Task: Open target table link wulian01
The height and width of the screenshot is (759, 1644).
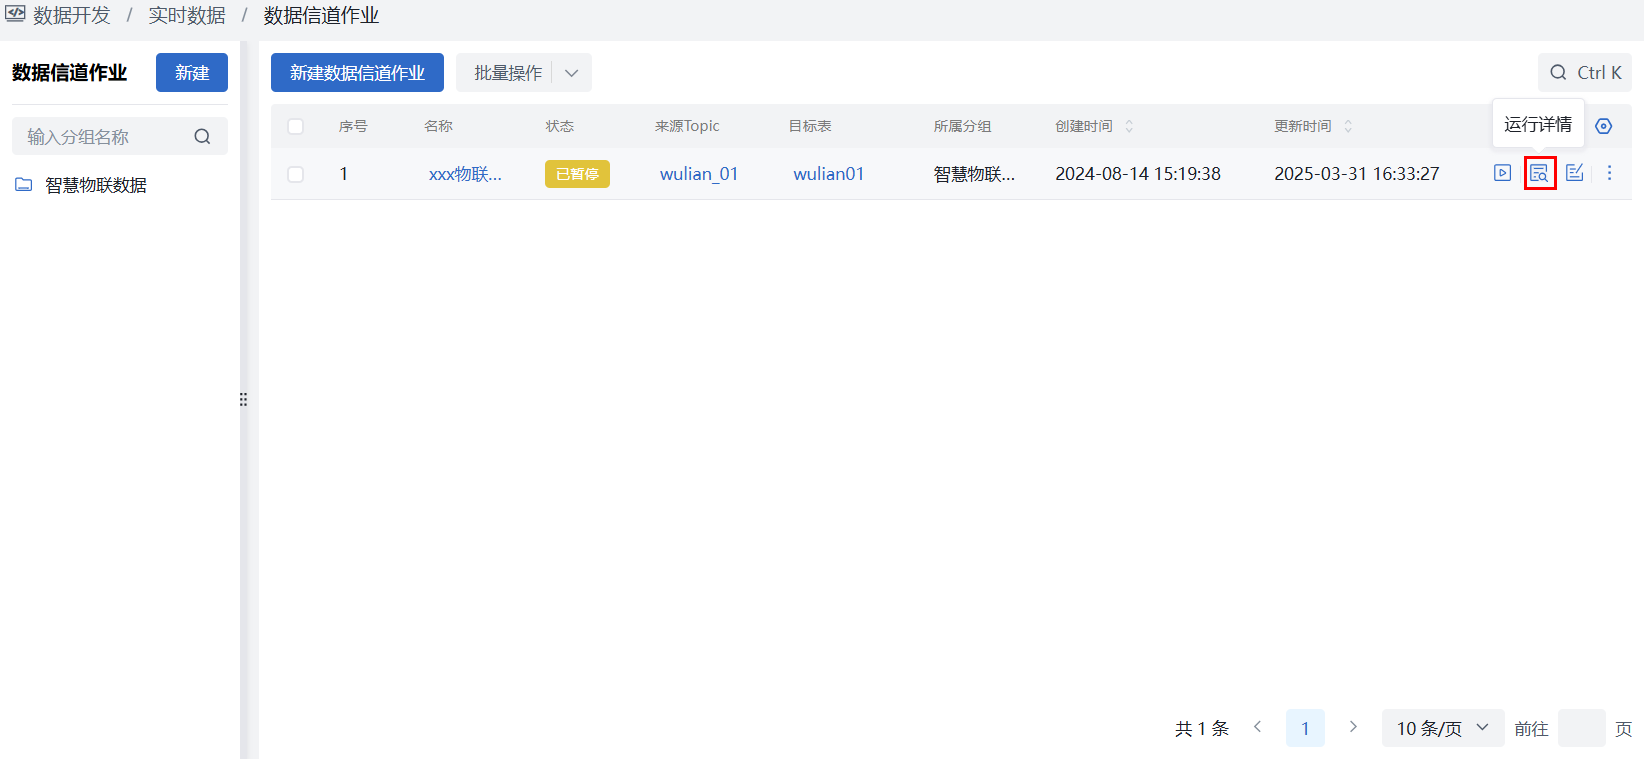Action: pyautogui.click(x=829, y=174)
